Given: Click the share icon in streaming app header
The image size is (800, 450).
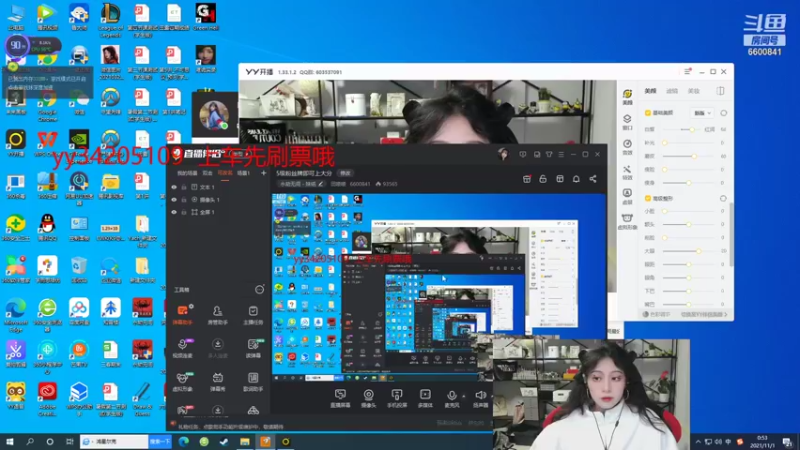Looking at the screenshot, I should (592, 179).
